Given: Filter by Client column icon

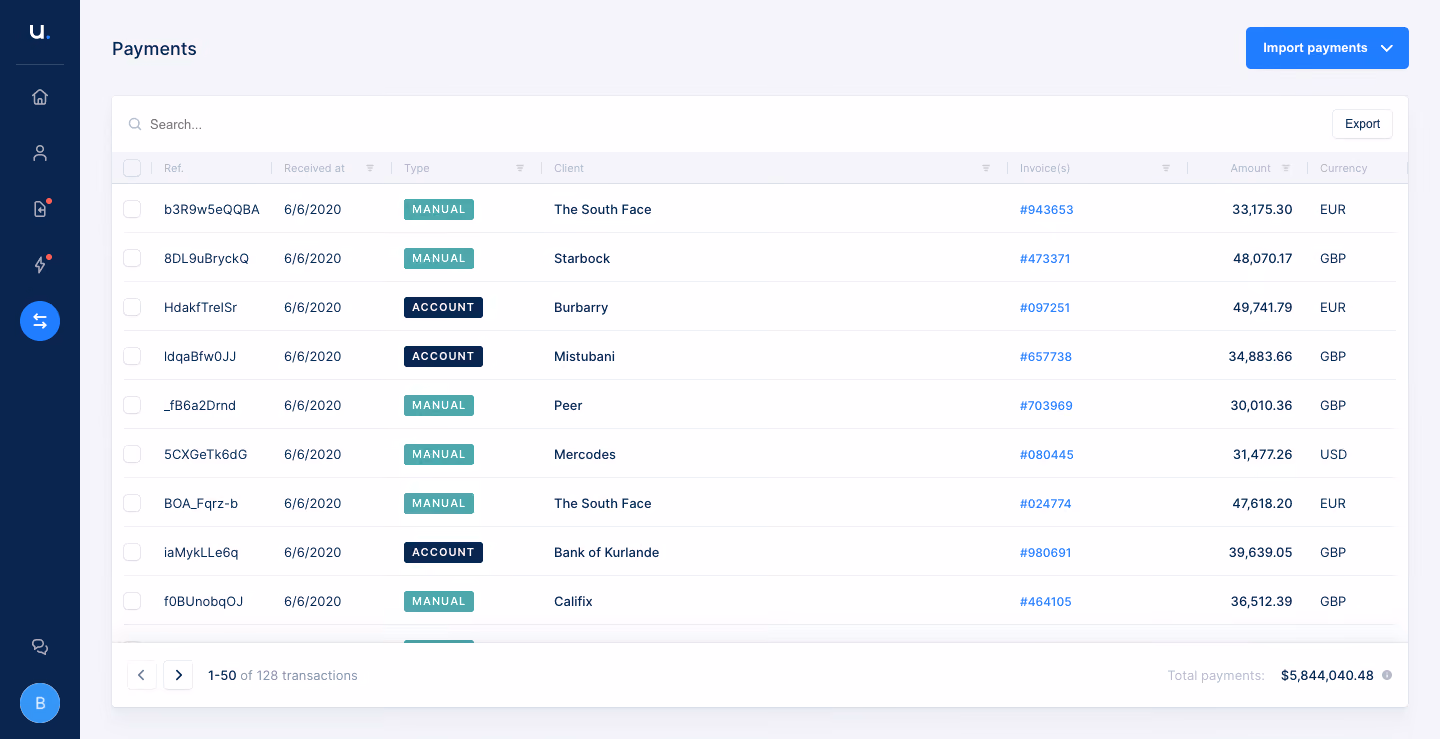Looking at the screenshot, I should tap(986, 168).
